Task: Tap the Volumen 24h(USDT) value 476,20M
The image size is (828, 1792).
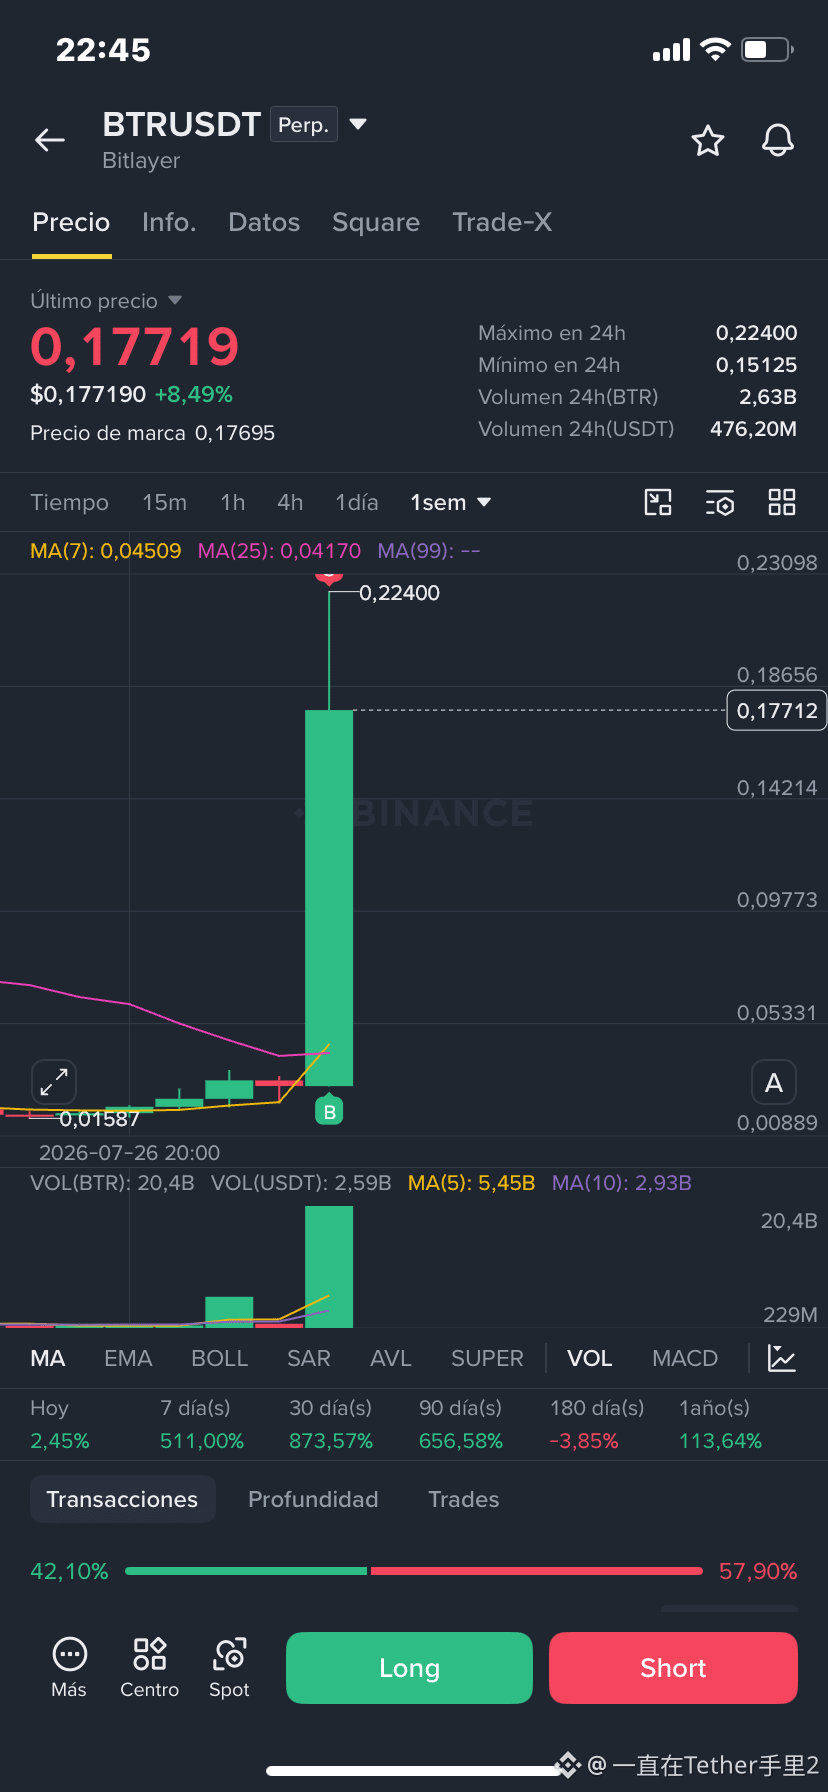Action: coord(753,429)
